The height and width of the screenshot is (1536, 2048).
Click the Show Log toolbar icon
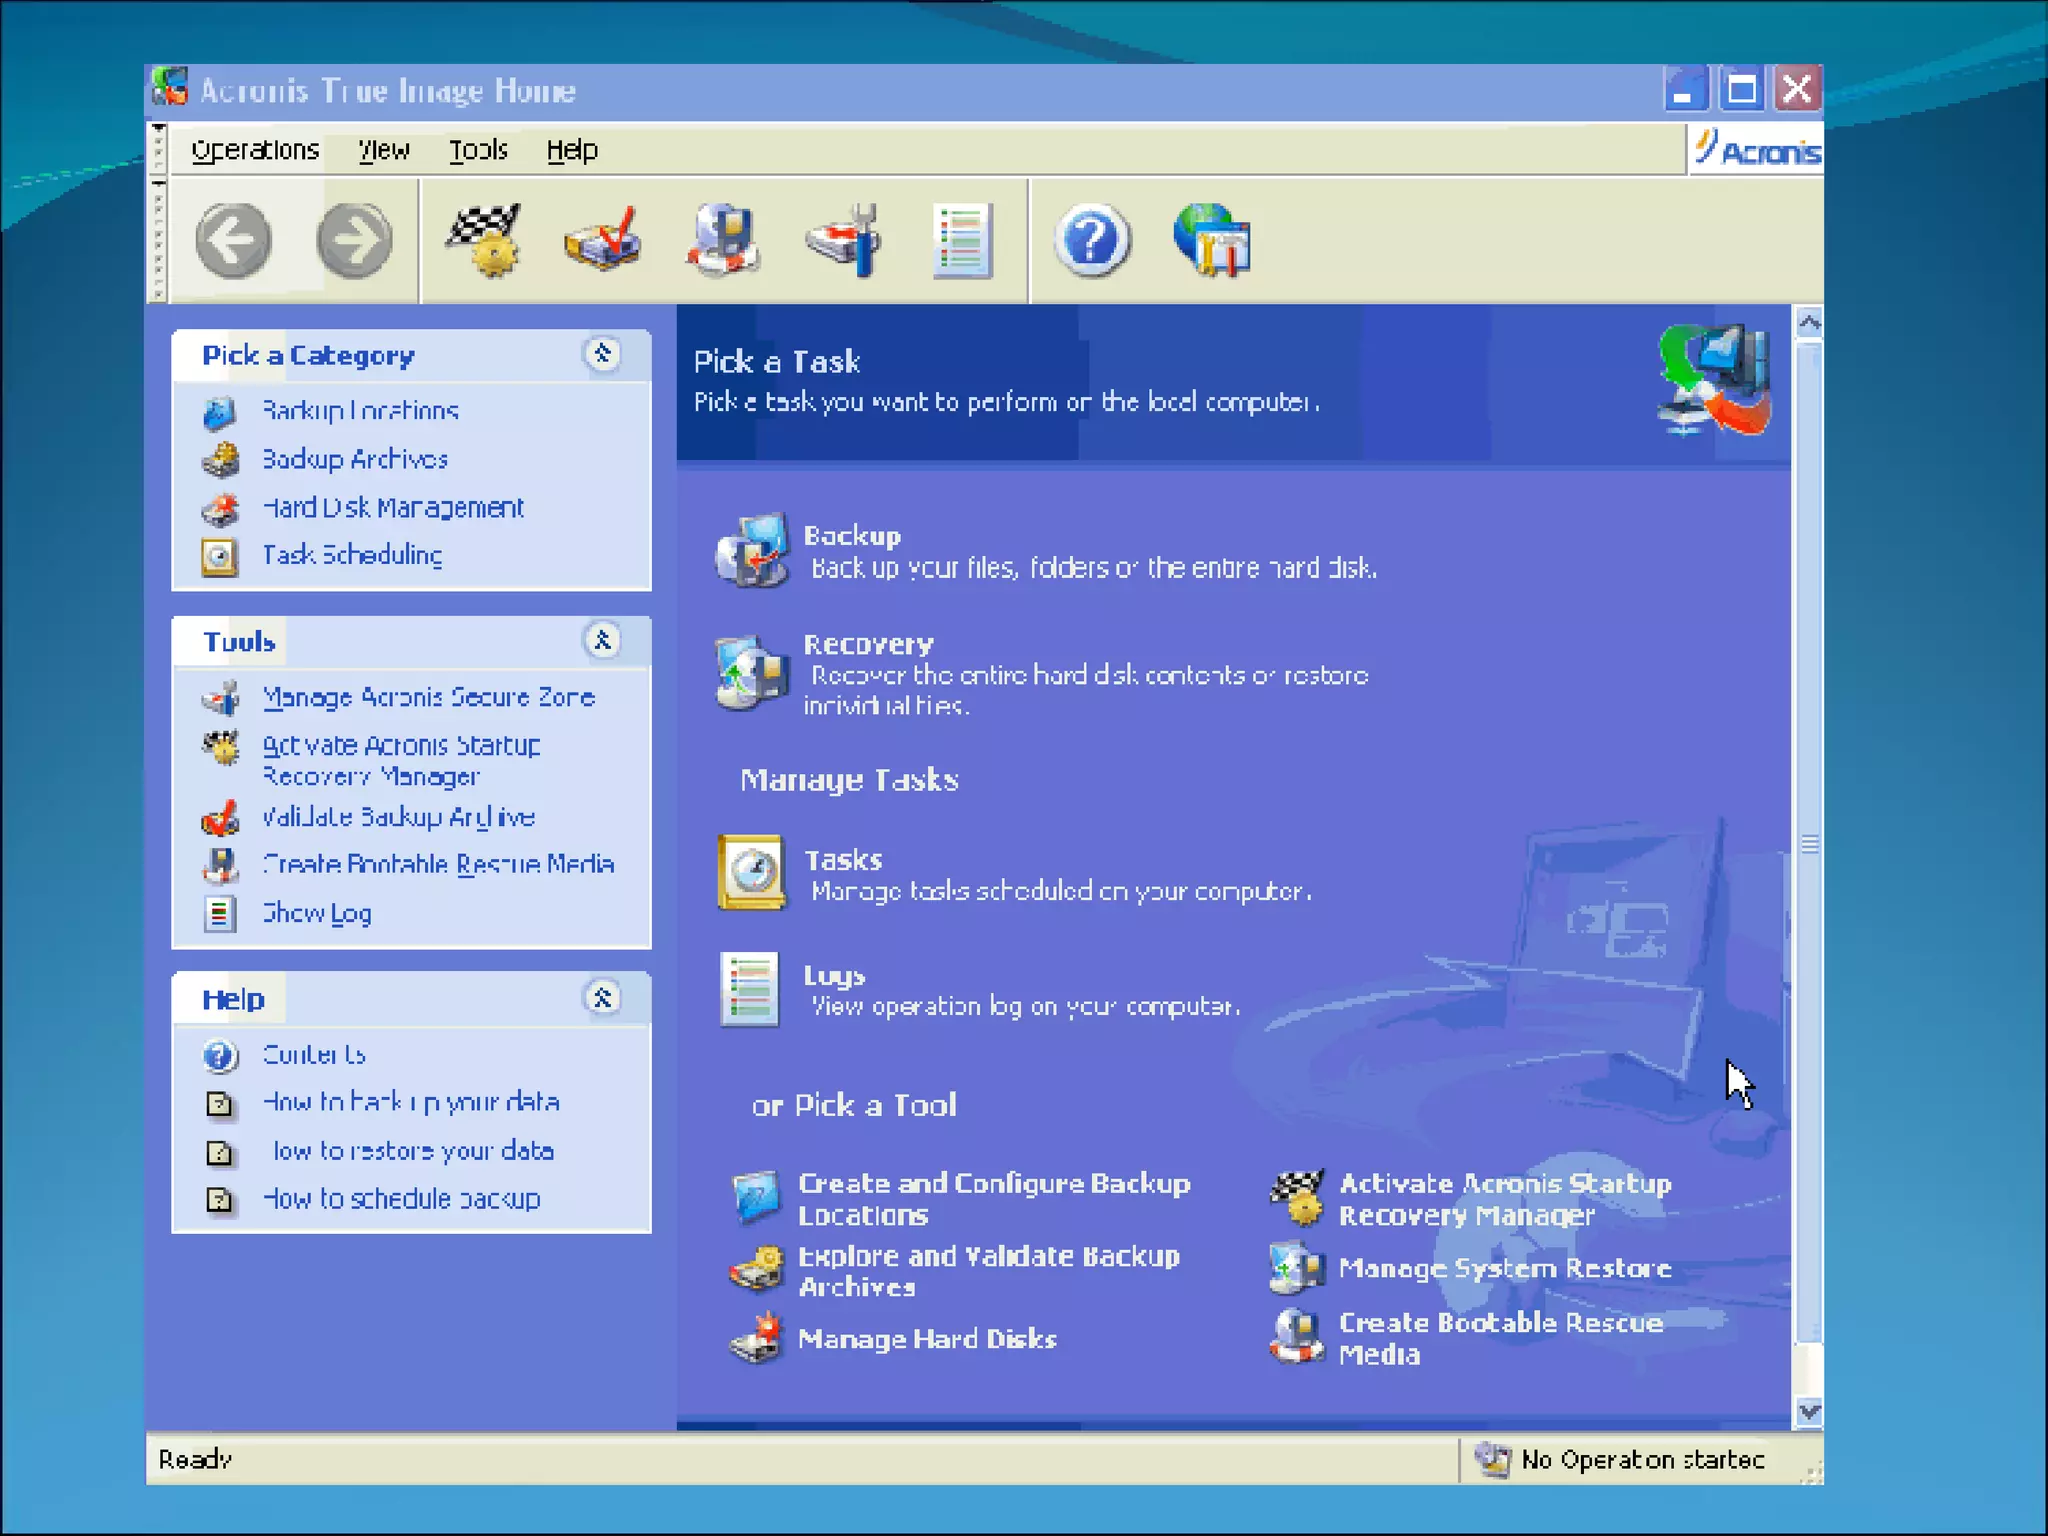pyautogui.click(x=961, y=240)
